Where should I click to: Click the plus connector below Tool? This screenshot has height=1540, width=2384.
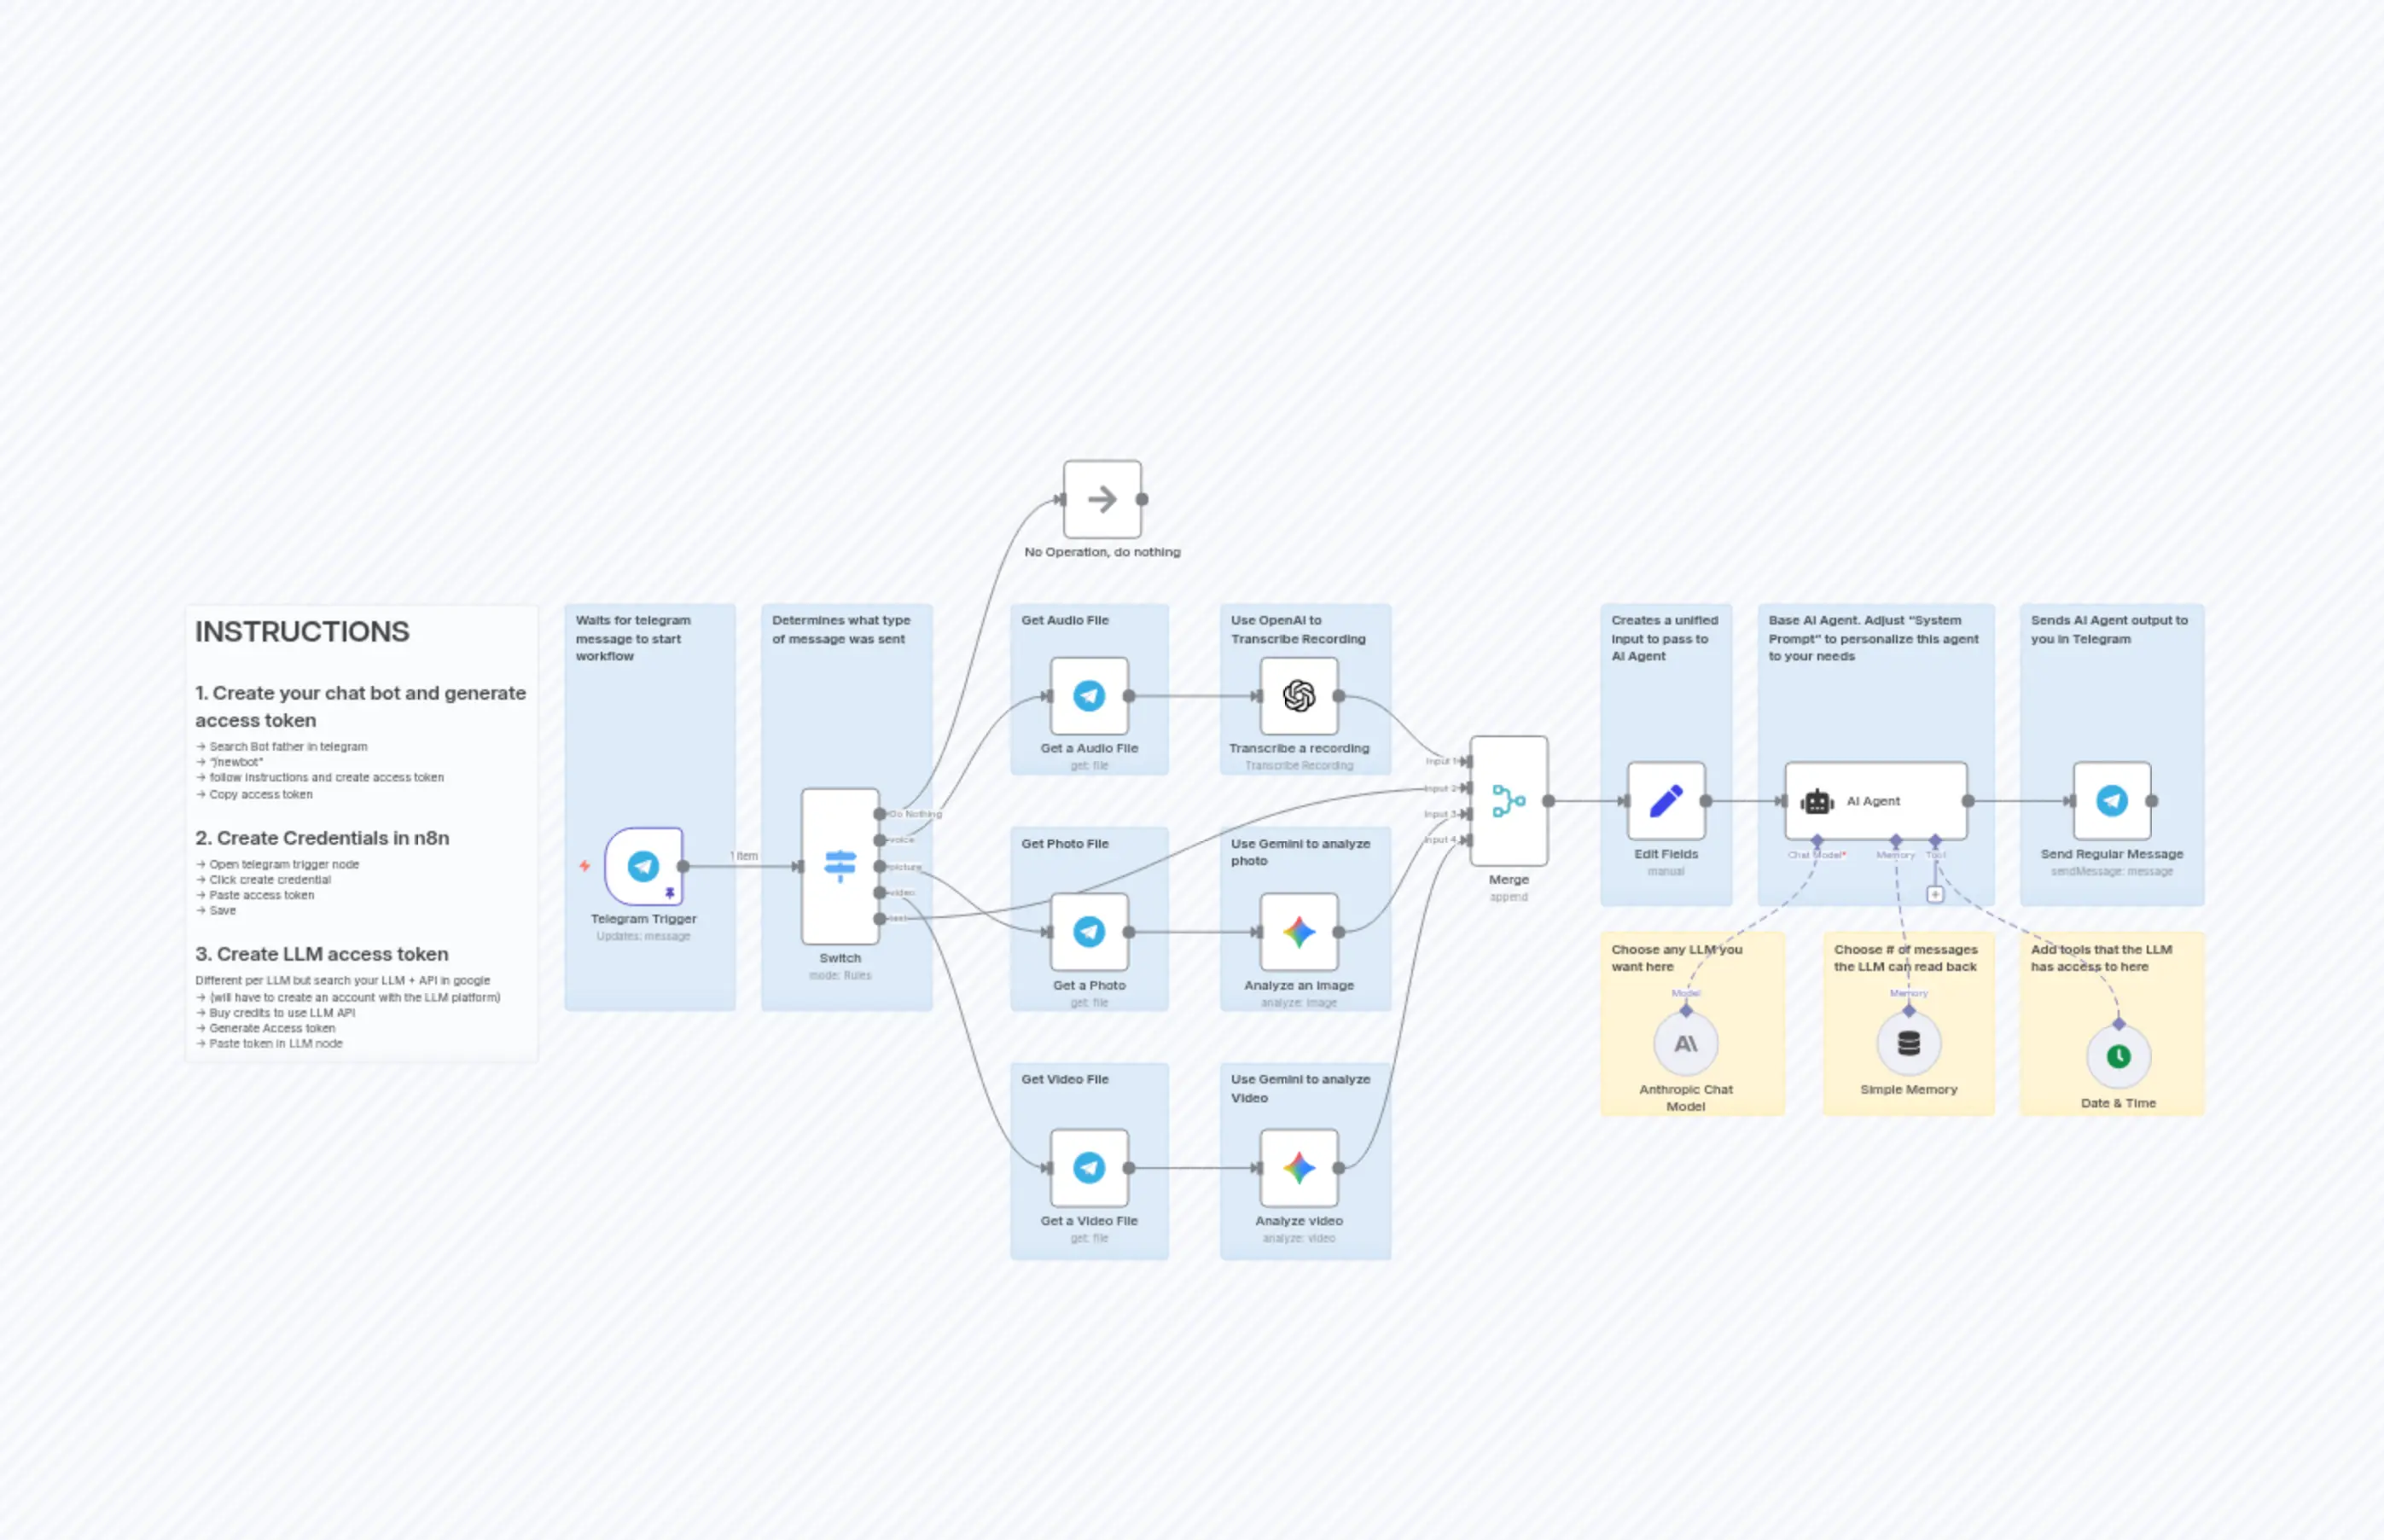pyautogui.click(x=1936, y=897)
